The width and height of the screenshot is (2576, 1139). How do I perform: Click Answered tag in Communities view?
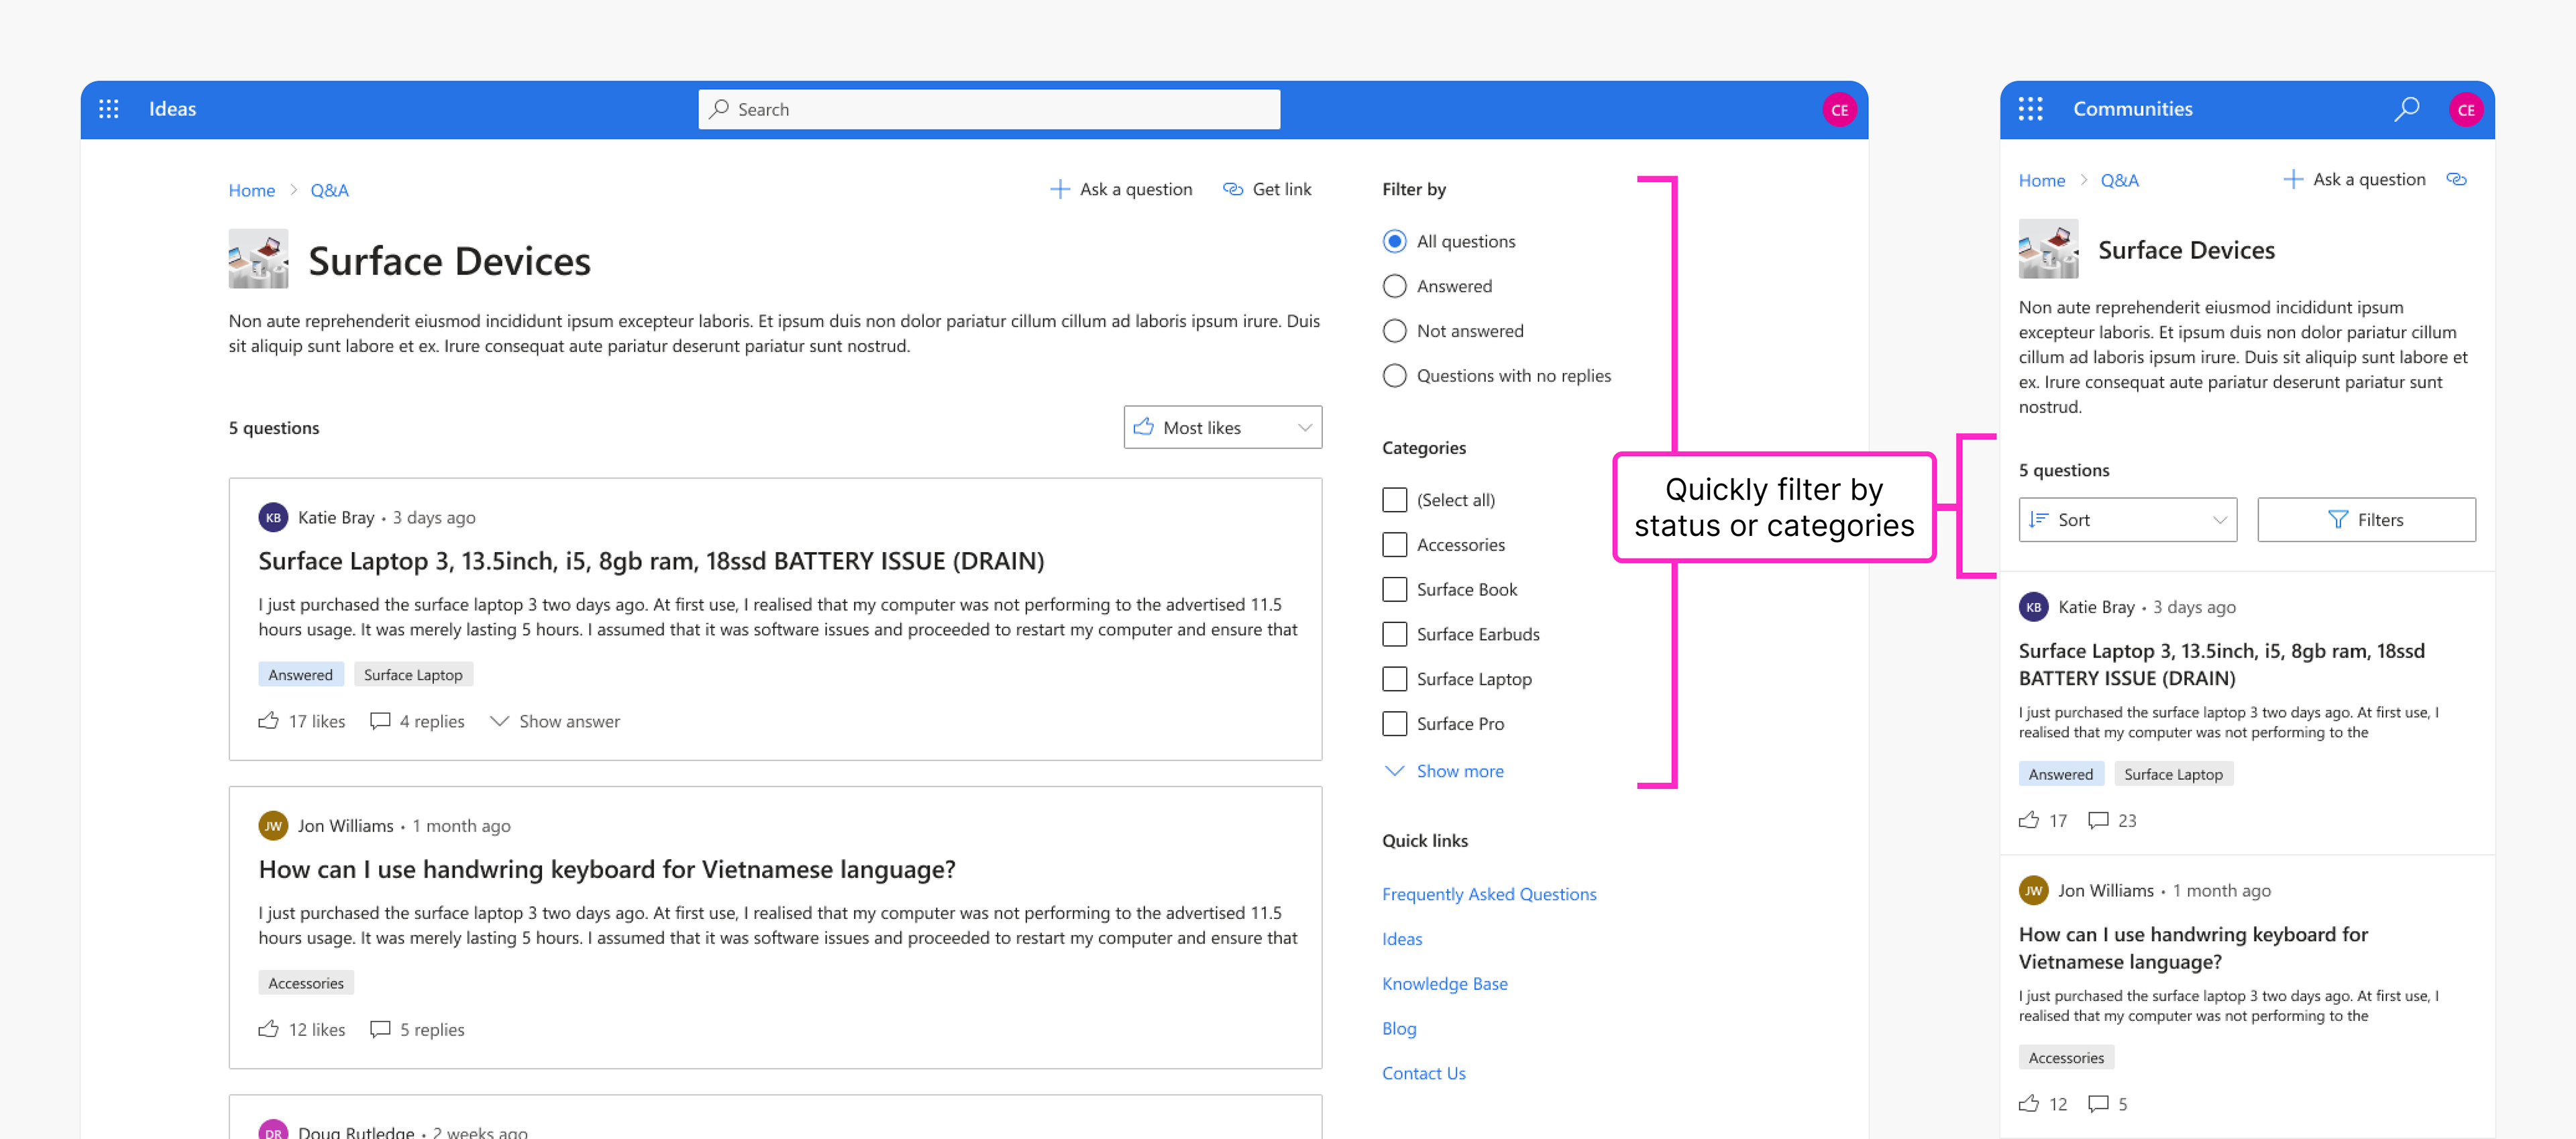pos(2061,775)
